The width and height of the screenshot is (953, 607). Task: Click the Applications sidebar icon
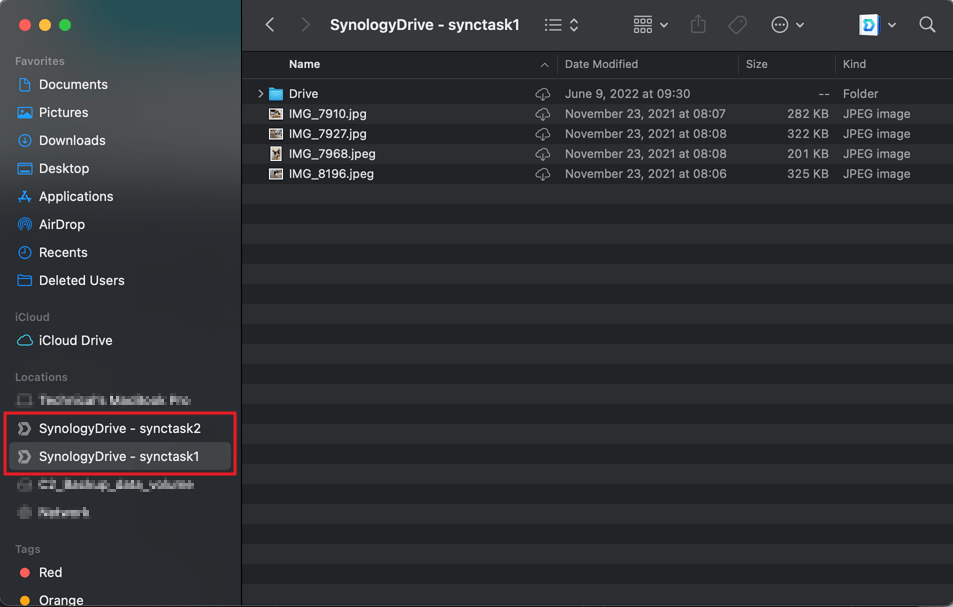pos(25,196)
